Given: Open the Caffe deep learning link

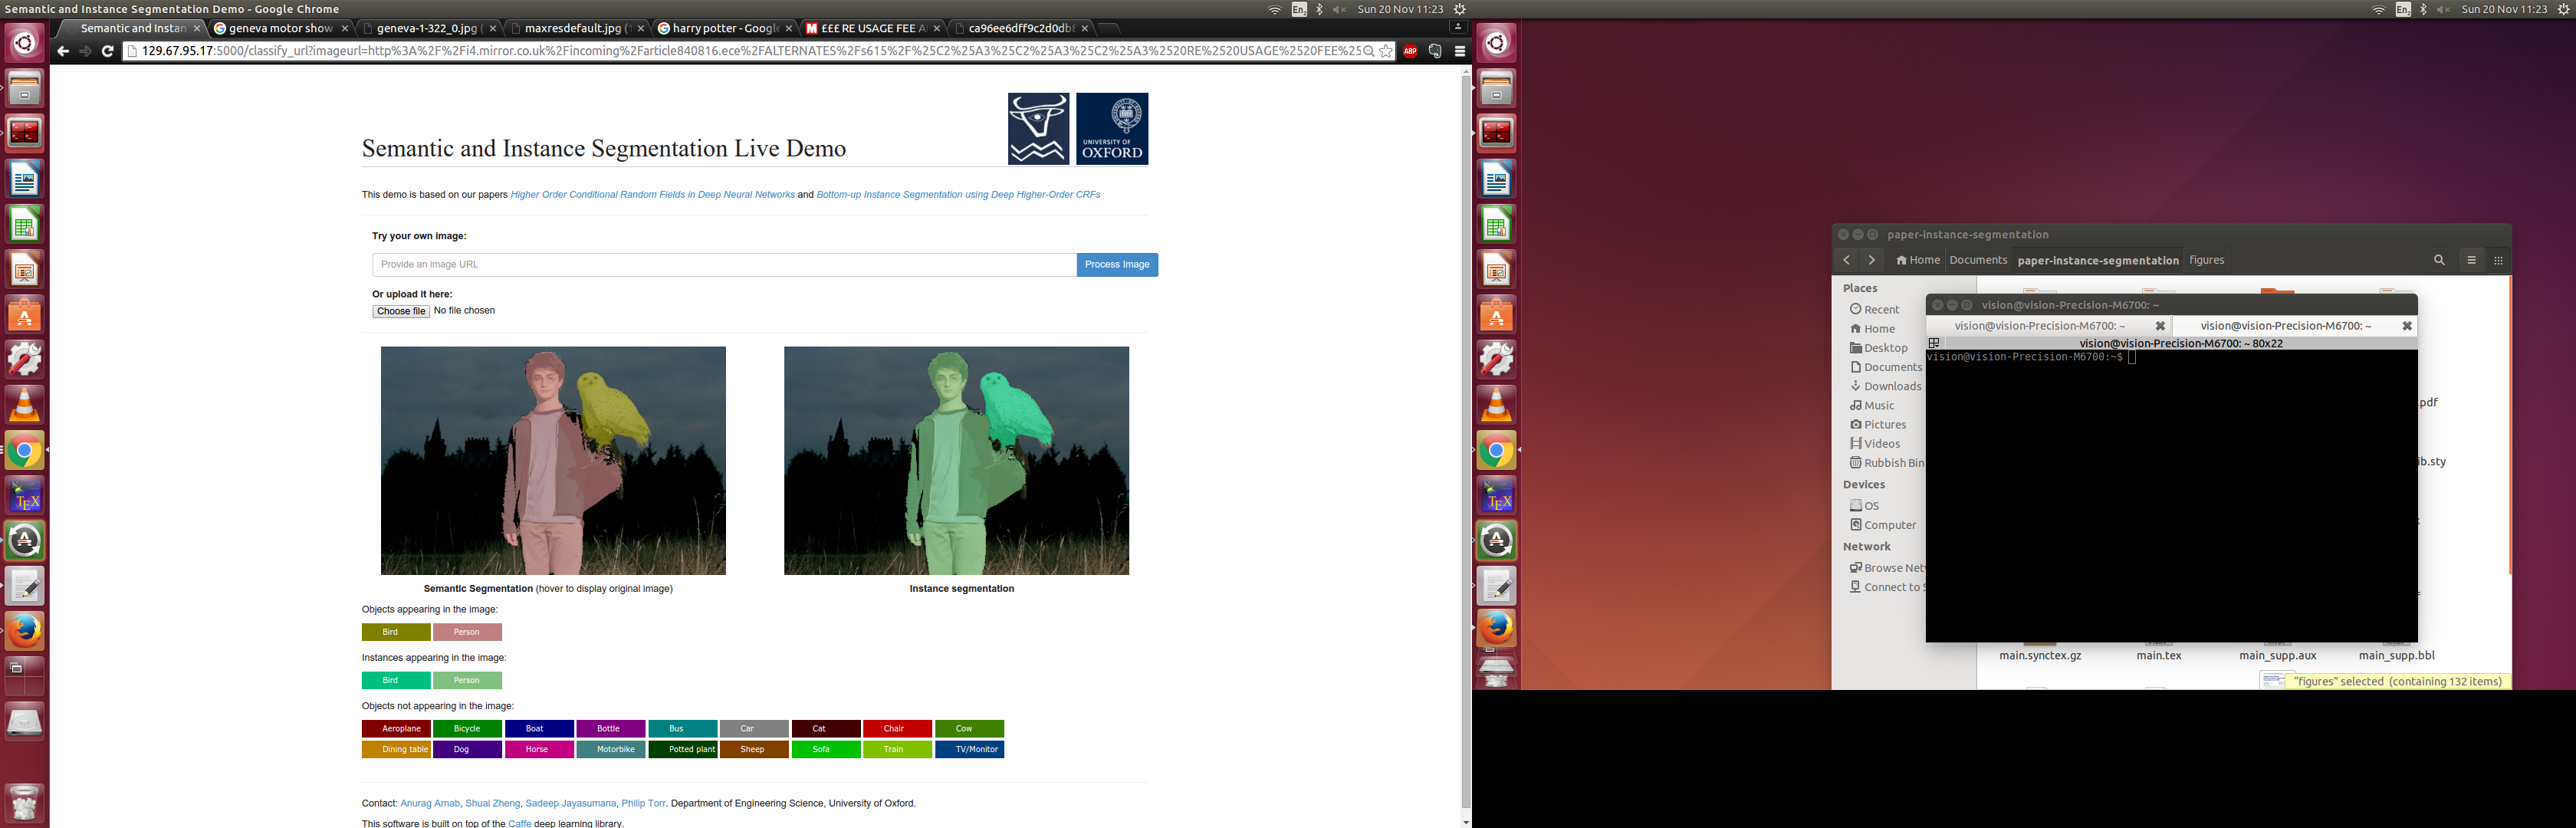Looking at the screenshot, I should (519, 823).
